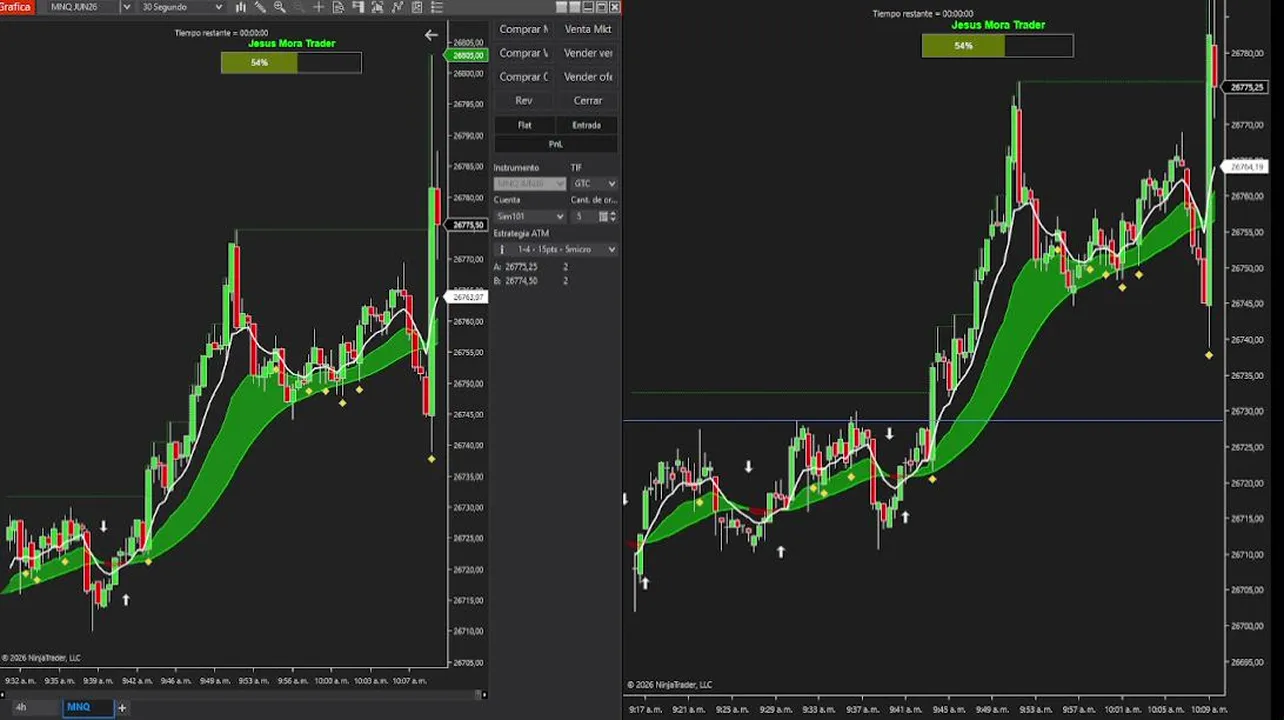Click the Grafica window label

tap(16, 7)
